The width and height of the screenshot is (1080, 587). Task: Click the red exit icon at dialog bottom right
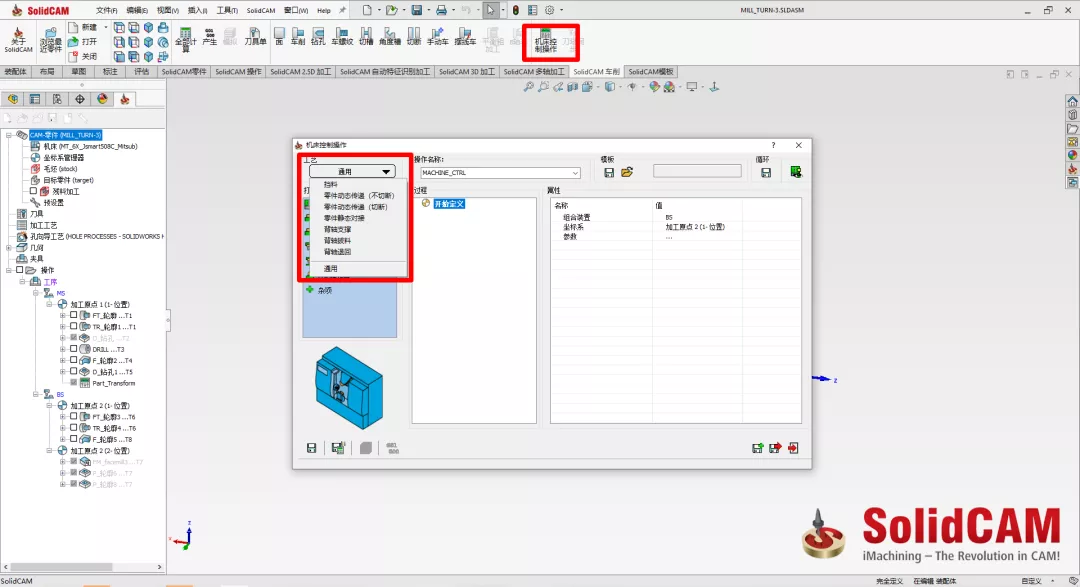tap(793, 448)
